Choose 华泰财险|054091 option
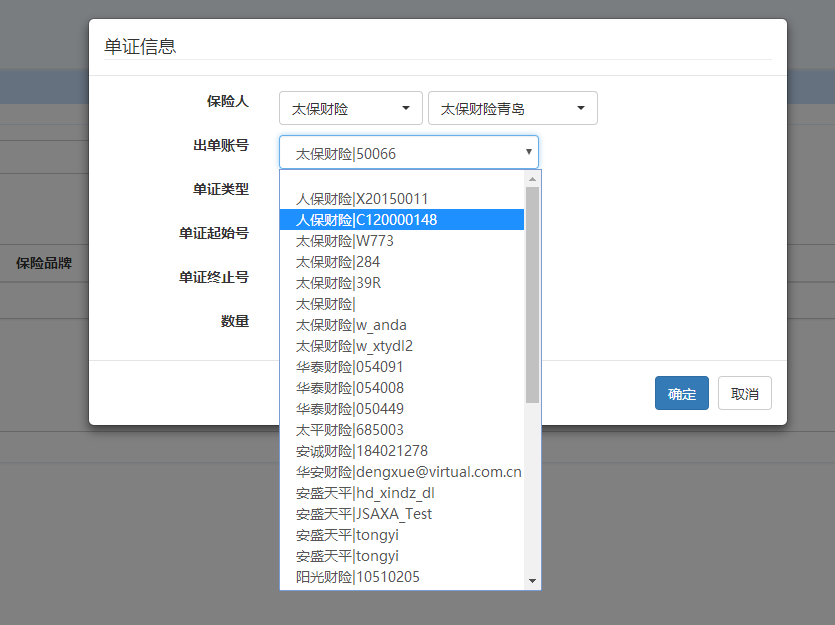This screenshot has height=625, width=835. click(x=402, y=367)
